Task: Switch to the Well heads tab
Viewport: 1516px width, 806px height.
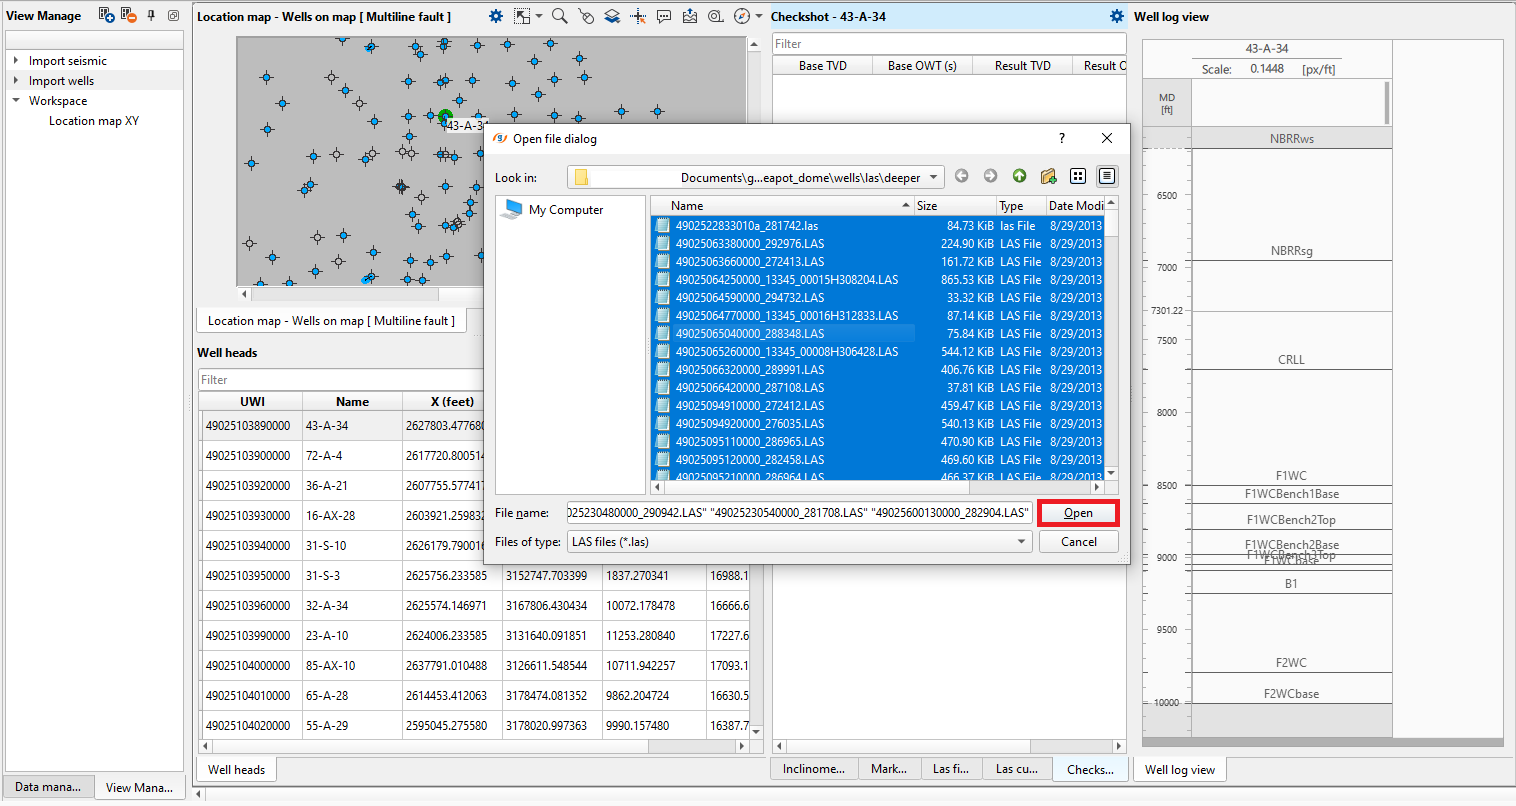Action: tap(235, 769)
